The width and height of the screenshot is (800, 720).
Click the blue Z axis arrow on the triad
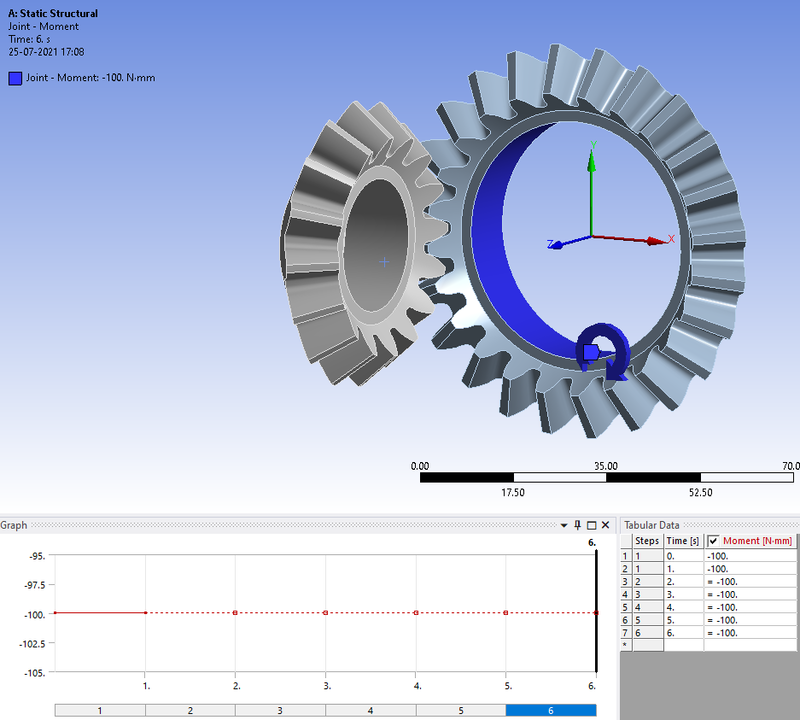[x=558, y=247]
